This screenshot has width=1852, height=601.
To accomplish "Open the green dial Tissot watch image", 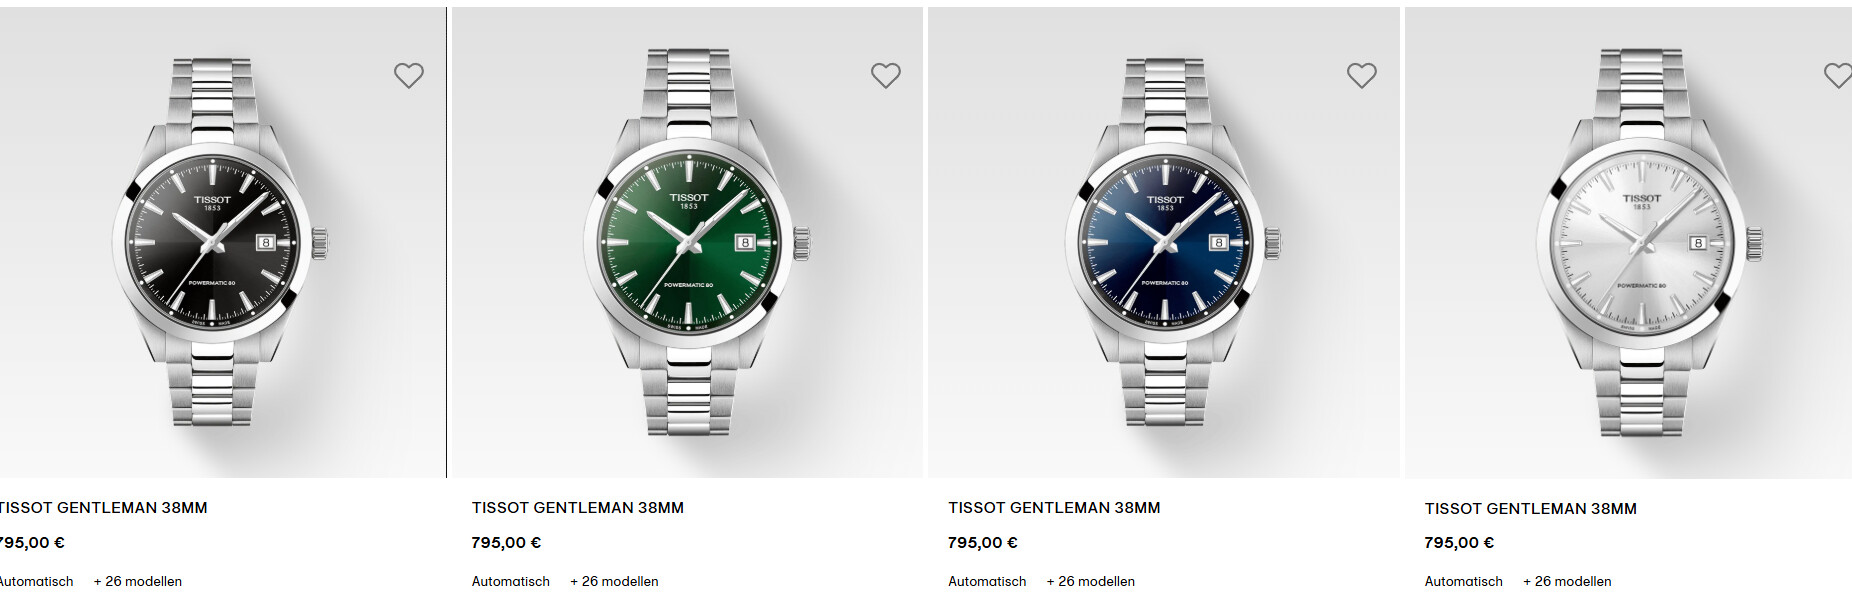I will 687,243.
